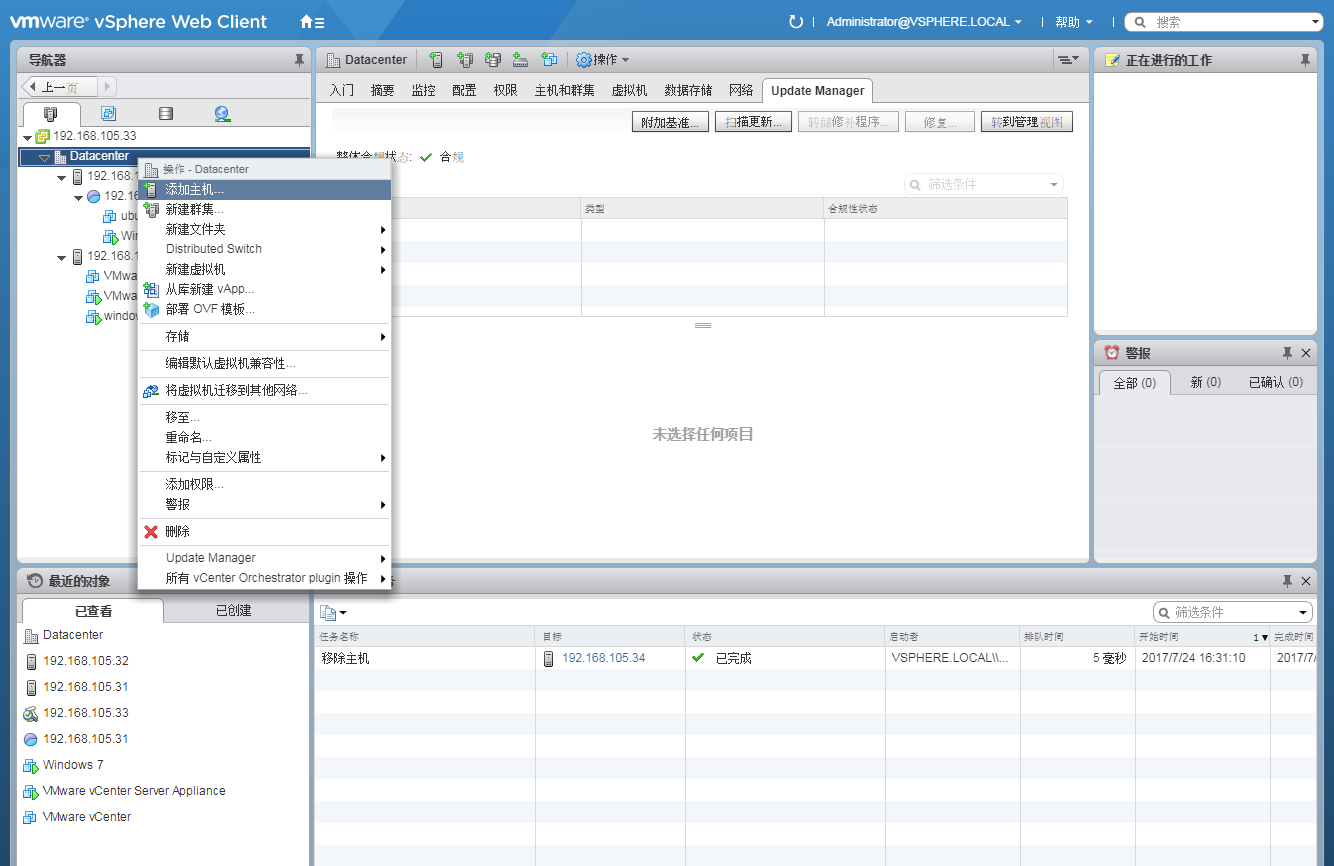Collapse the Datacenter tree node
The height and width of the screenshot is (866, 1334).
tap(44, 157)
